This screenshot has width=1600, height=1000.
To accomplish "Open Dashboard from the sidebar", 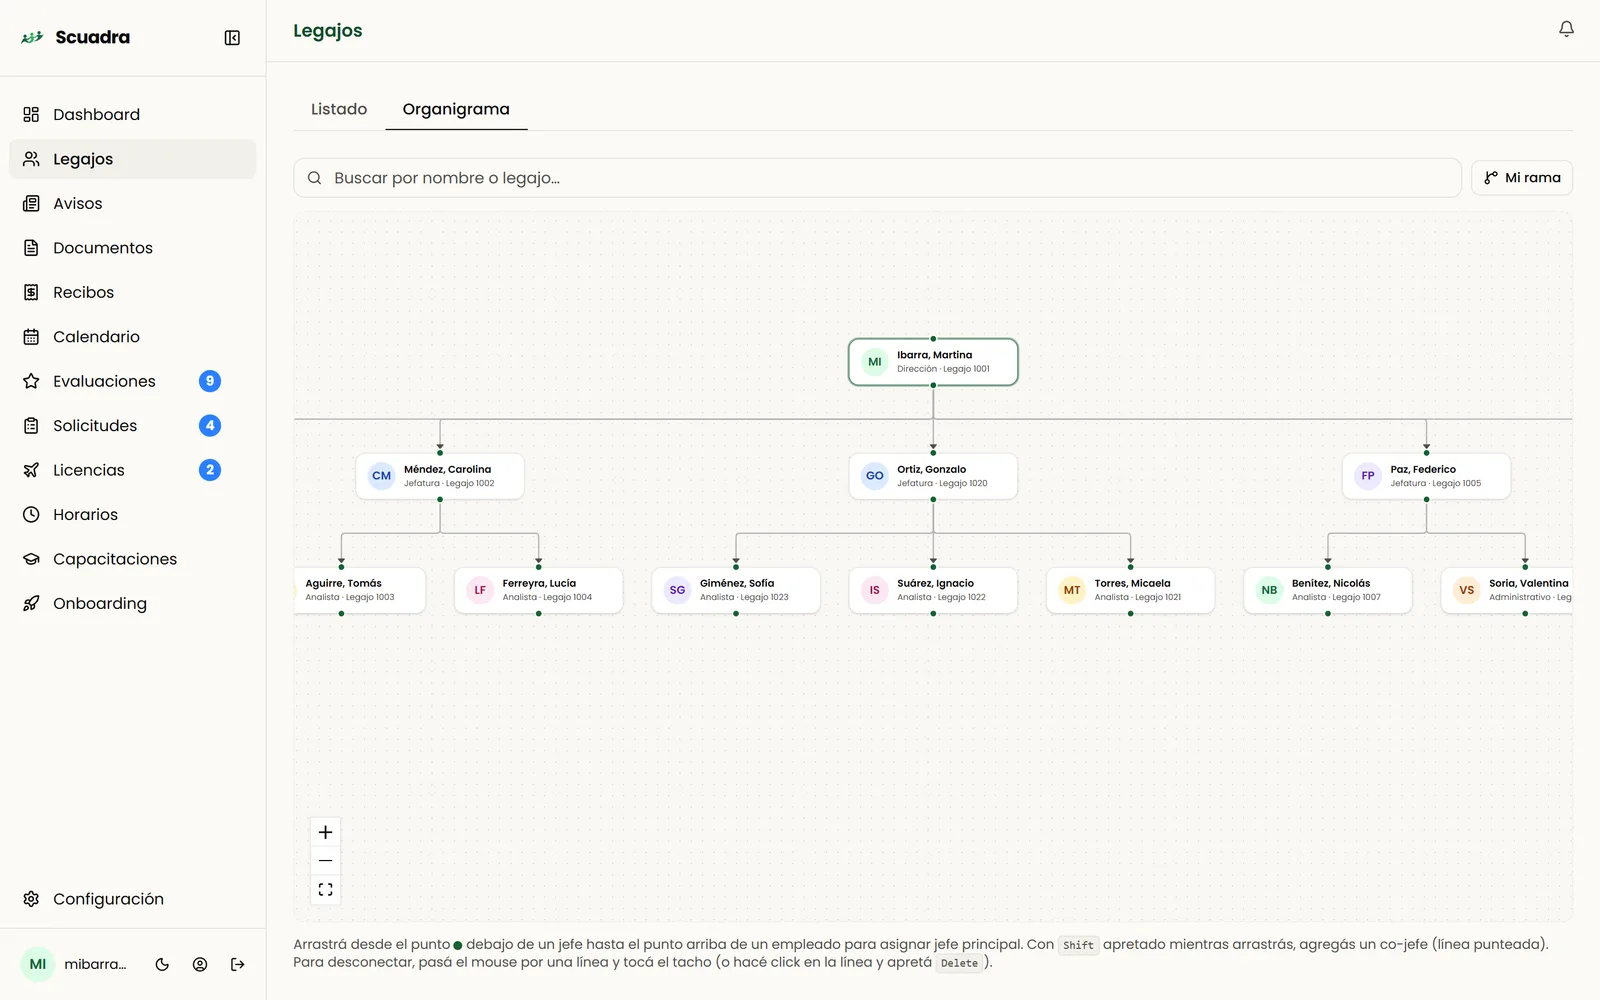I will point(132,114).
